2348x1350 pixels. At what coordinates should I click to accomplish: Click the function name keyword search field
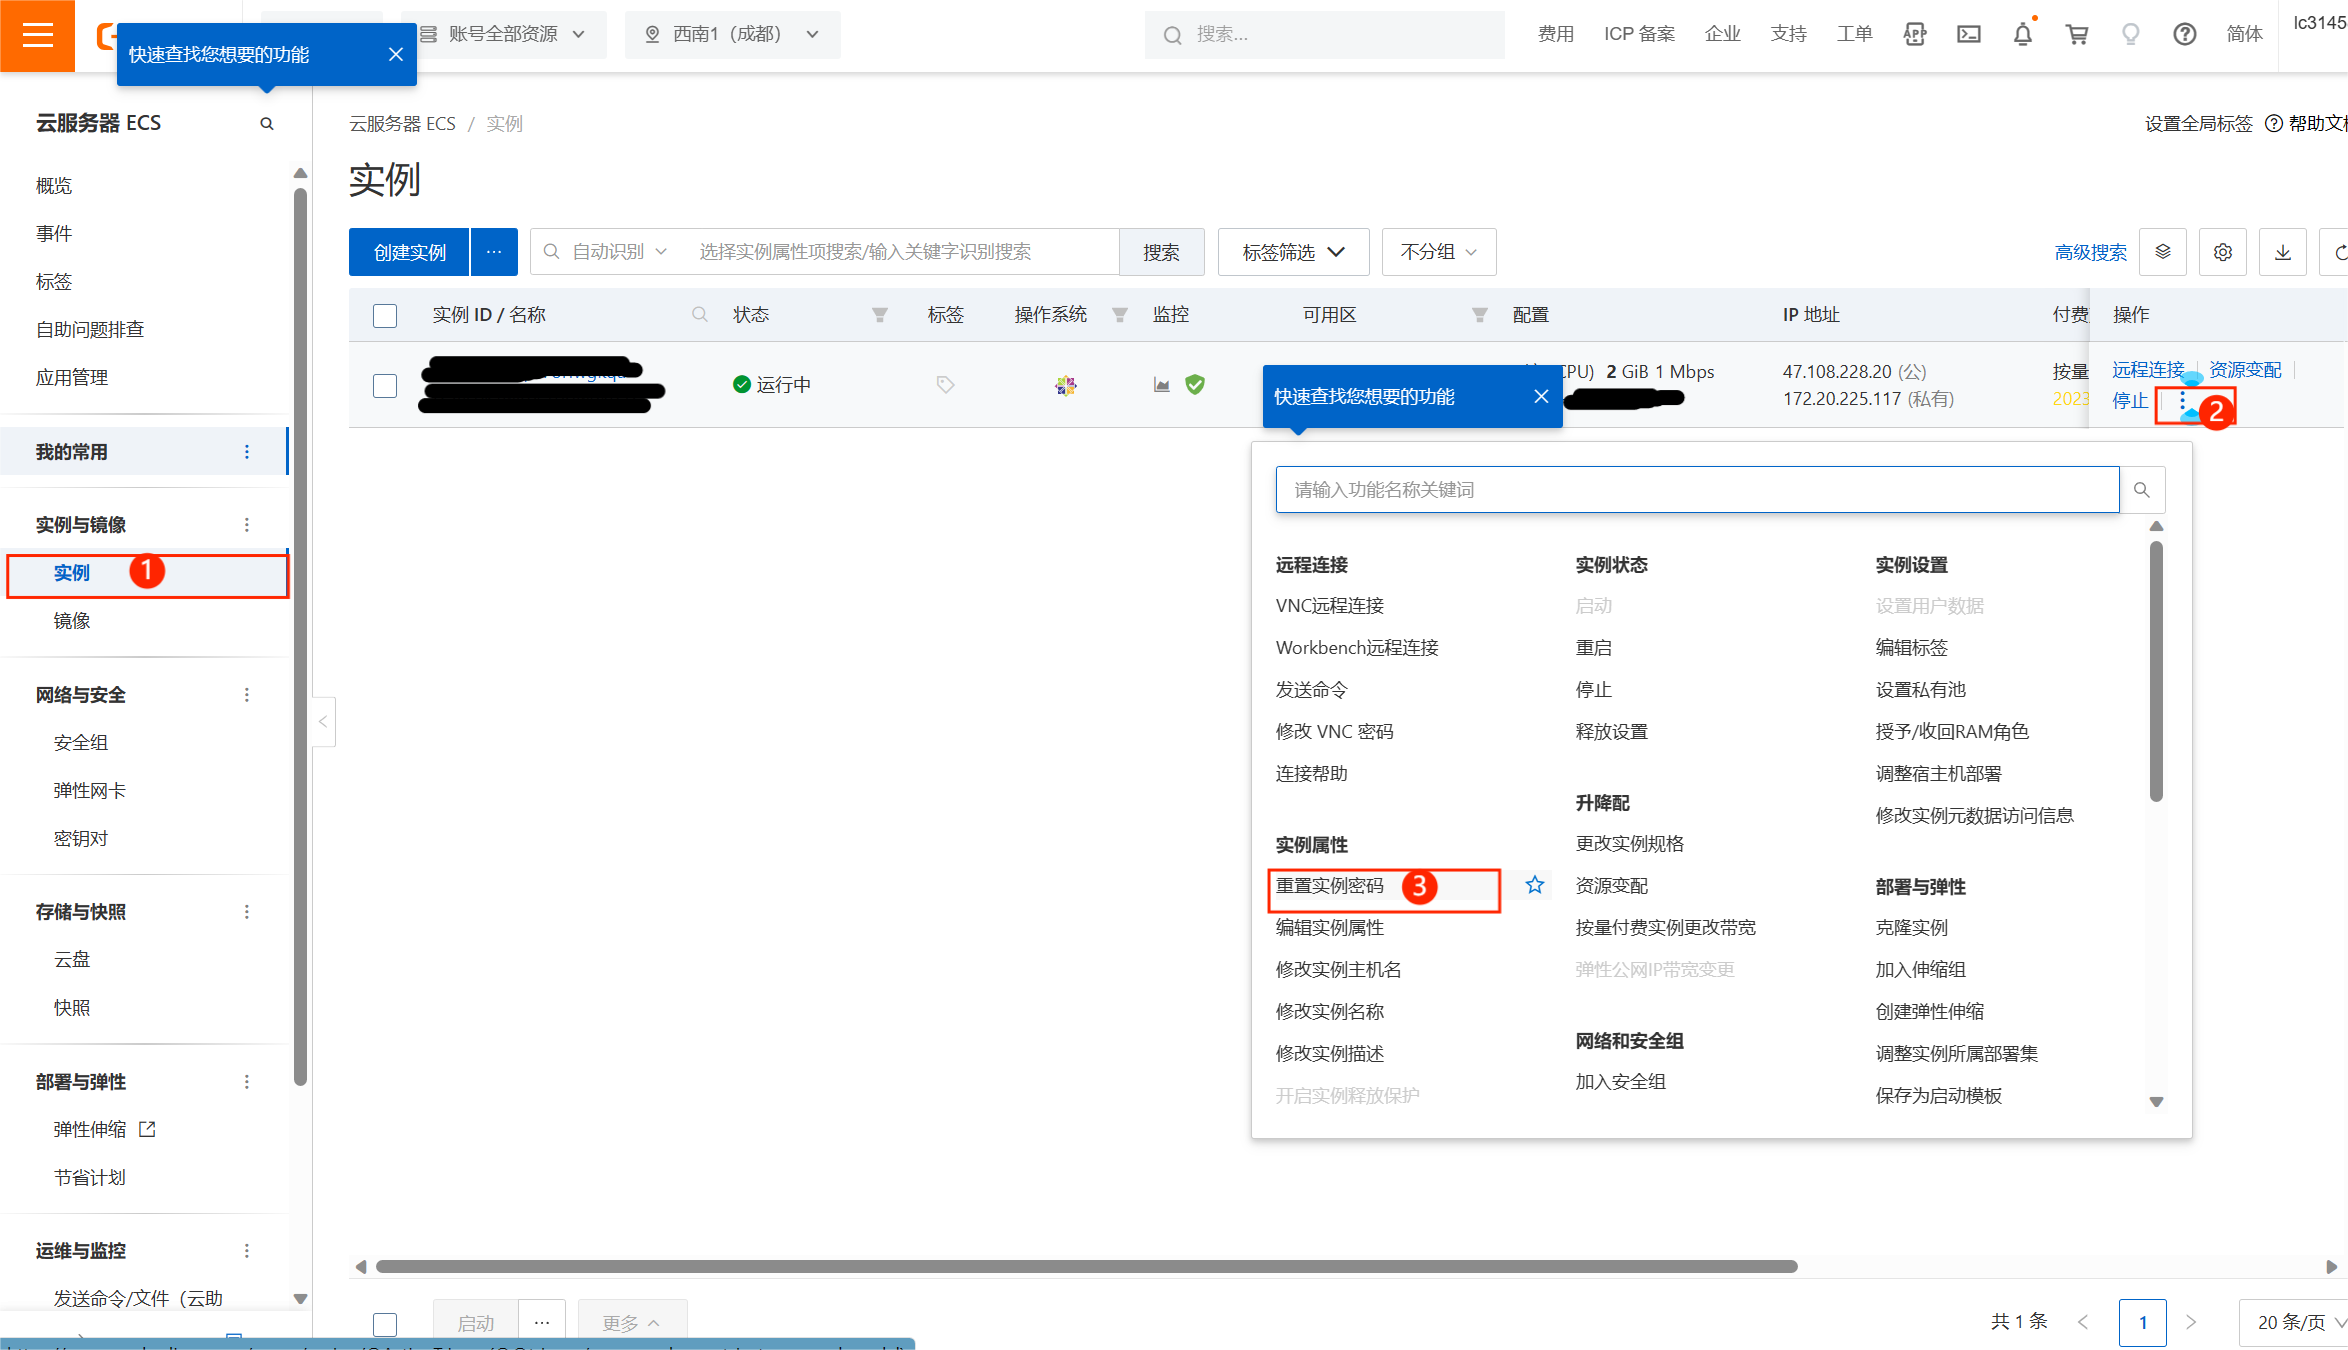(1696, 490)
